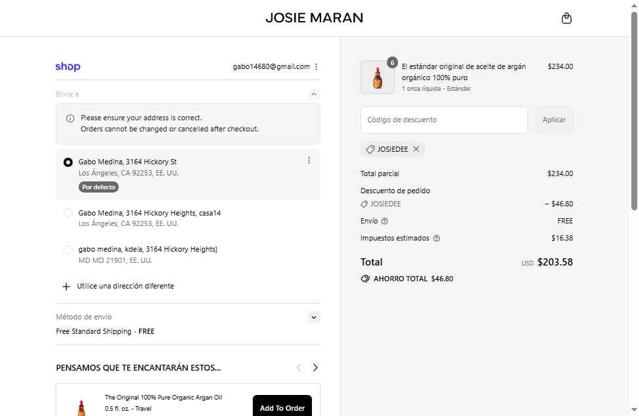
Task: Open account options menu beside email
Action: click(316, 66)
